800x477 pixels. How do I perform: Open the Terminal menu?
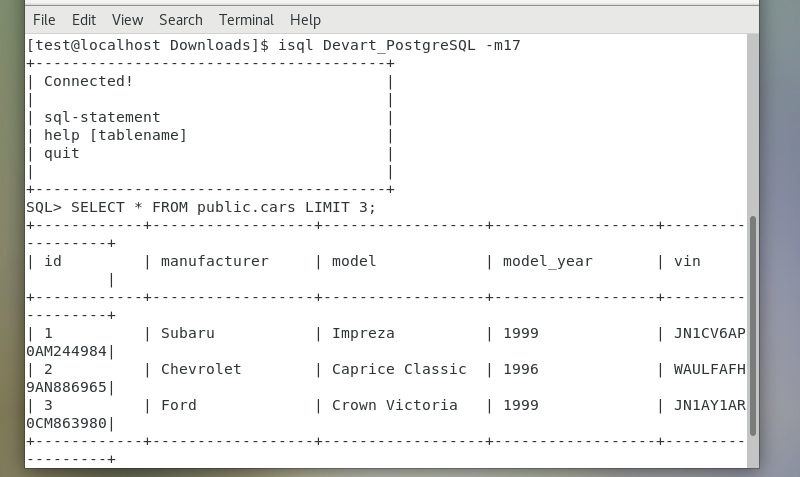pyautogui.click(x=246, y=20)
